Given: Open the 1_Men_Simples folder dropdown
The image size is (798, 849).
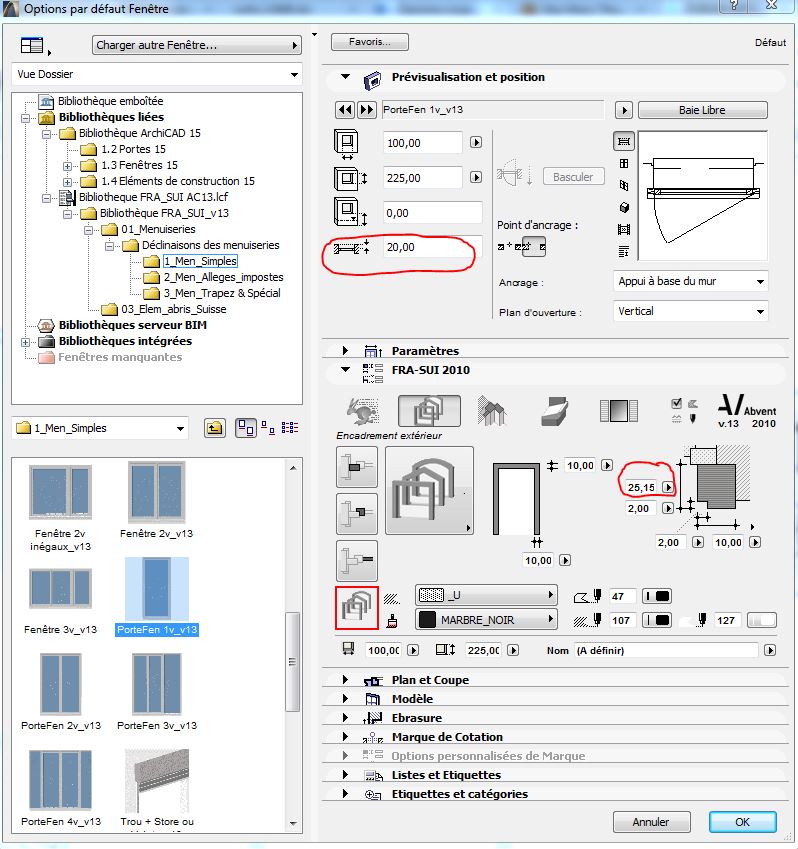Looking at the screenshot, I should tap(100, 428).
